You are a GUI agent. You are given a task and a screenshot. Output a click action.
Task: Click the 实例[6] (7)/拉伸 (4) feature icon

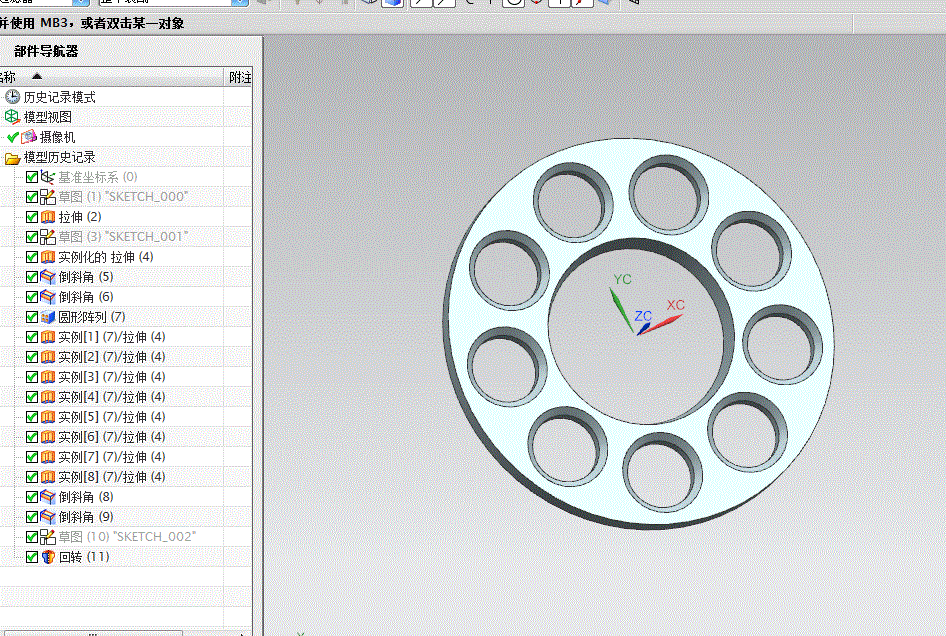coord(48,437)
